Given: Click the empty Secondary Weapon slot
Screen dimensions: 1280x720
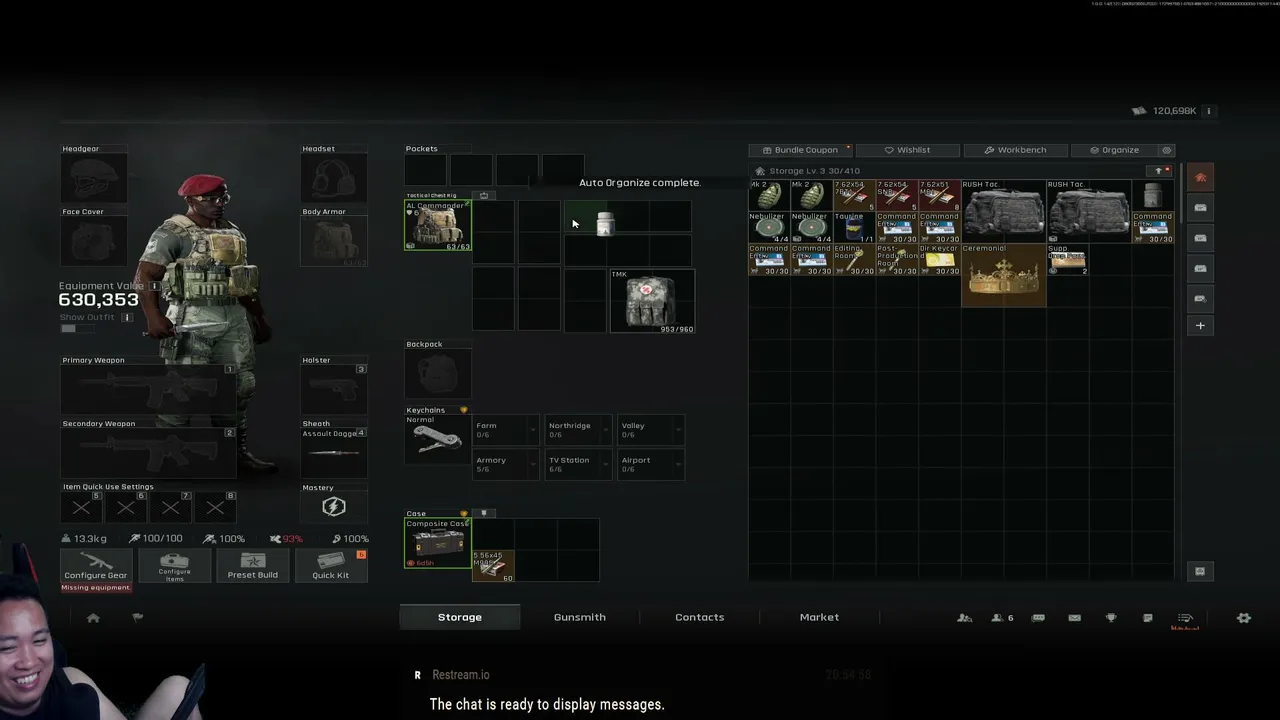Looking at the screenshot, I should [147, 452].
